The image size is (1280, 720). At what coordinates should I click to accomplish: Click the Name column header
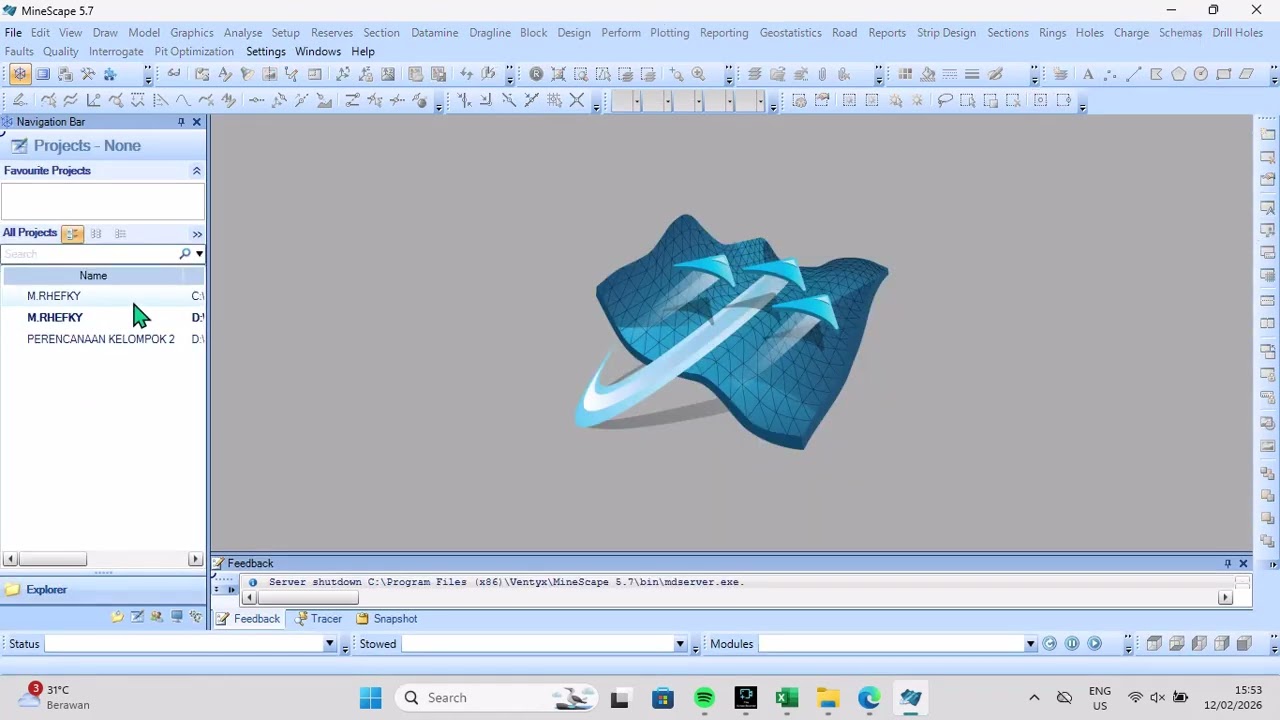(93, 276)
